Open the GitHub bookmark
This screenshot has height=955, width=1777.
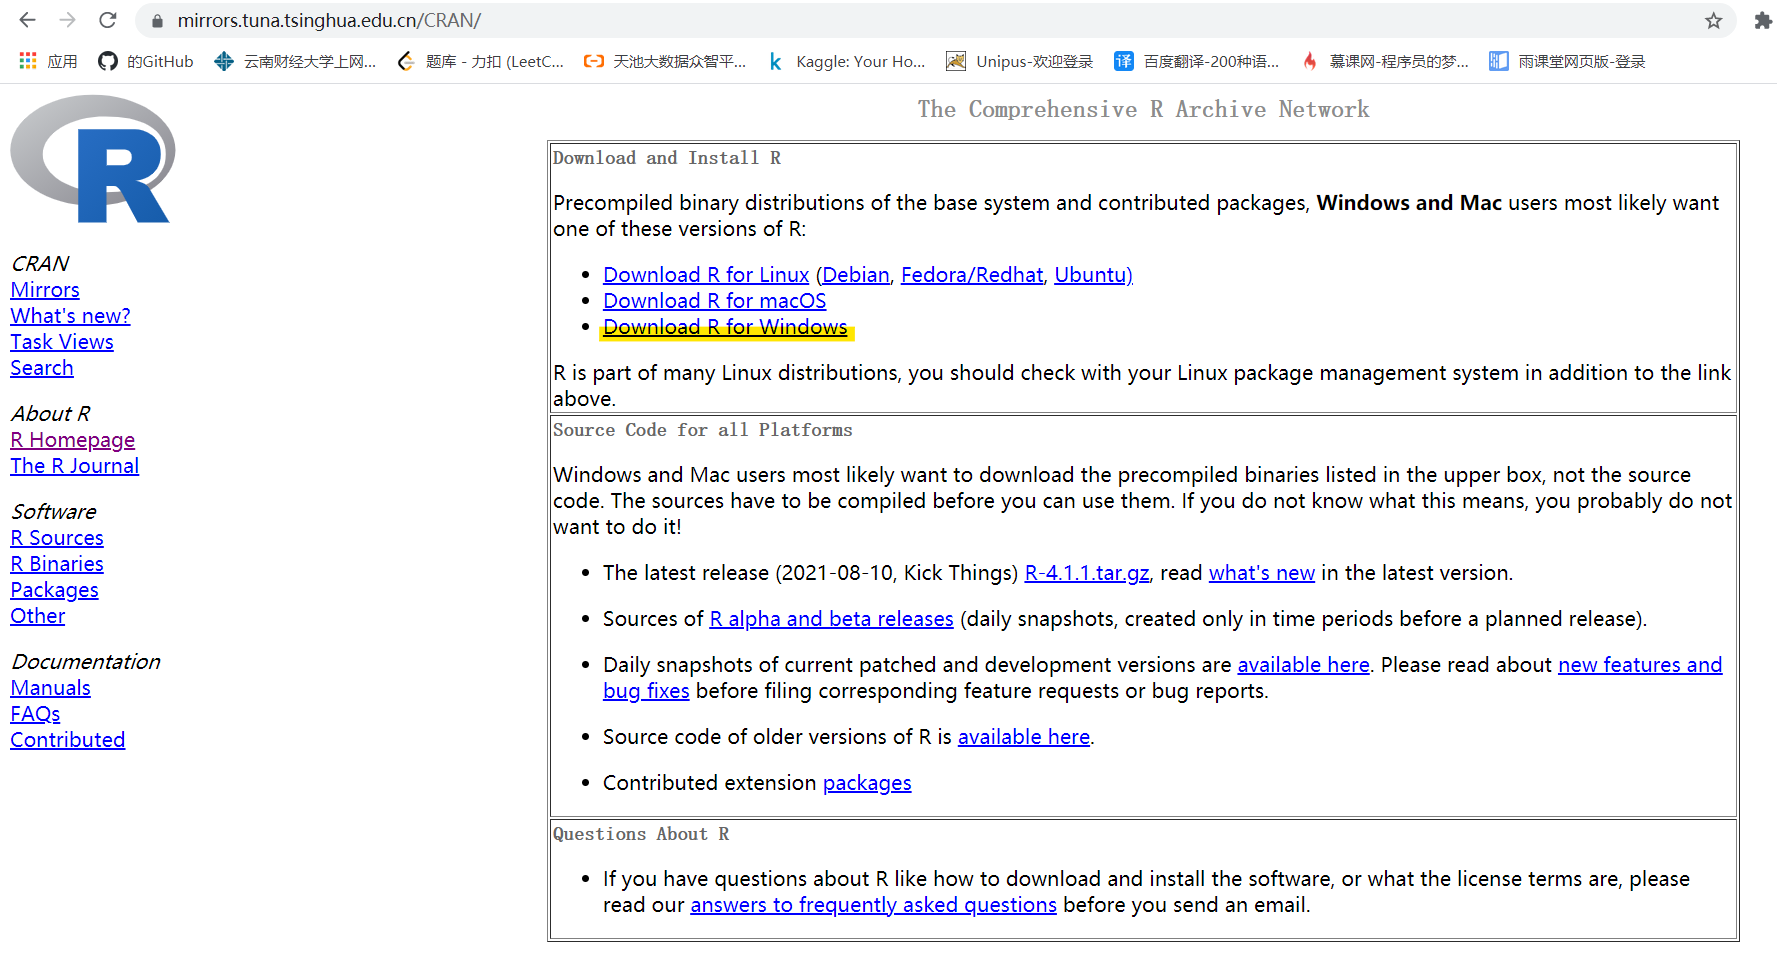click(146, 61)
